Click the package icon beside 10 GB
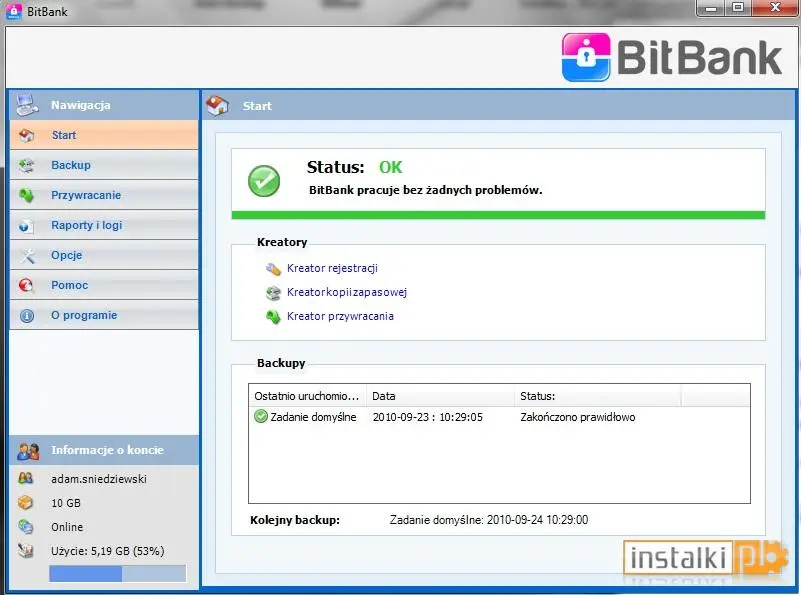Image resolution: width=801 pixels, height=595 pixels. coord(26,503)
